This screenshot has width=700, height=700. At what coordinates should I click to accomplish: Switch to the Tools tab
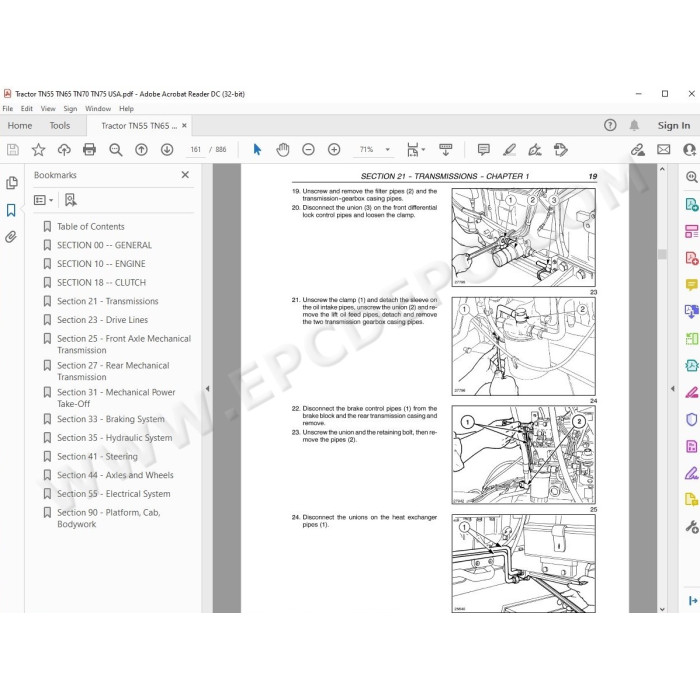[60, 125]
